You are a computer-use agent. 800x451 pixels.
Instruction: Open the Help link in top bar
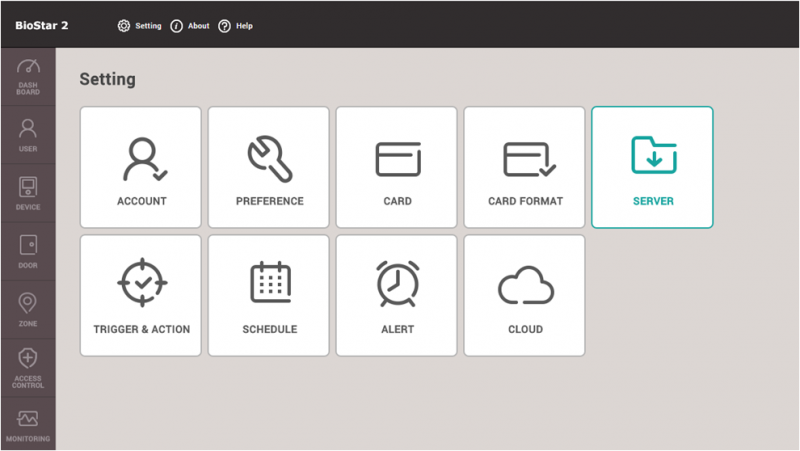(x=236, y=26)
